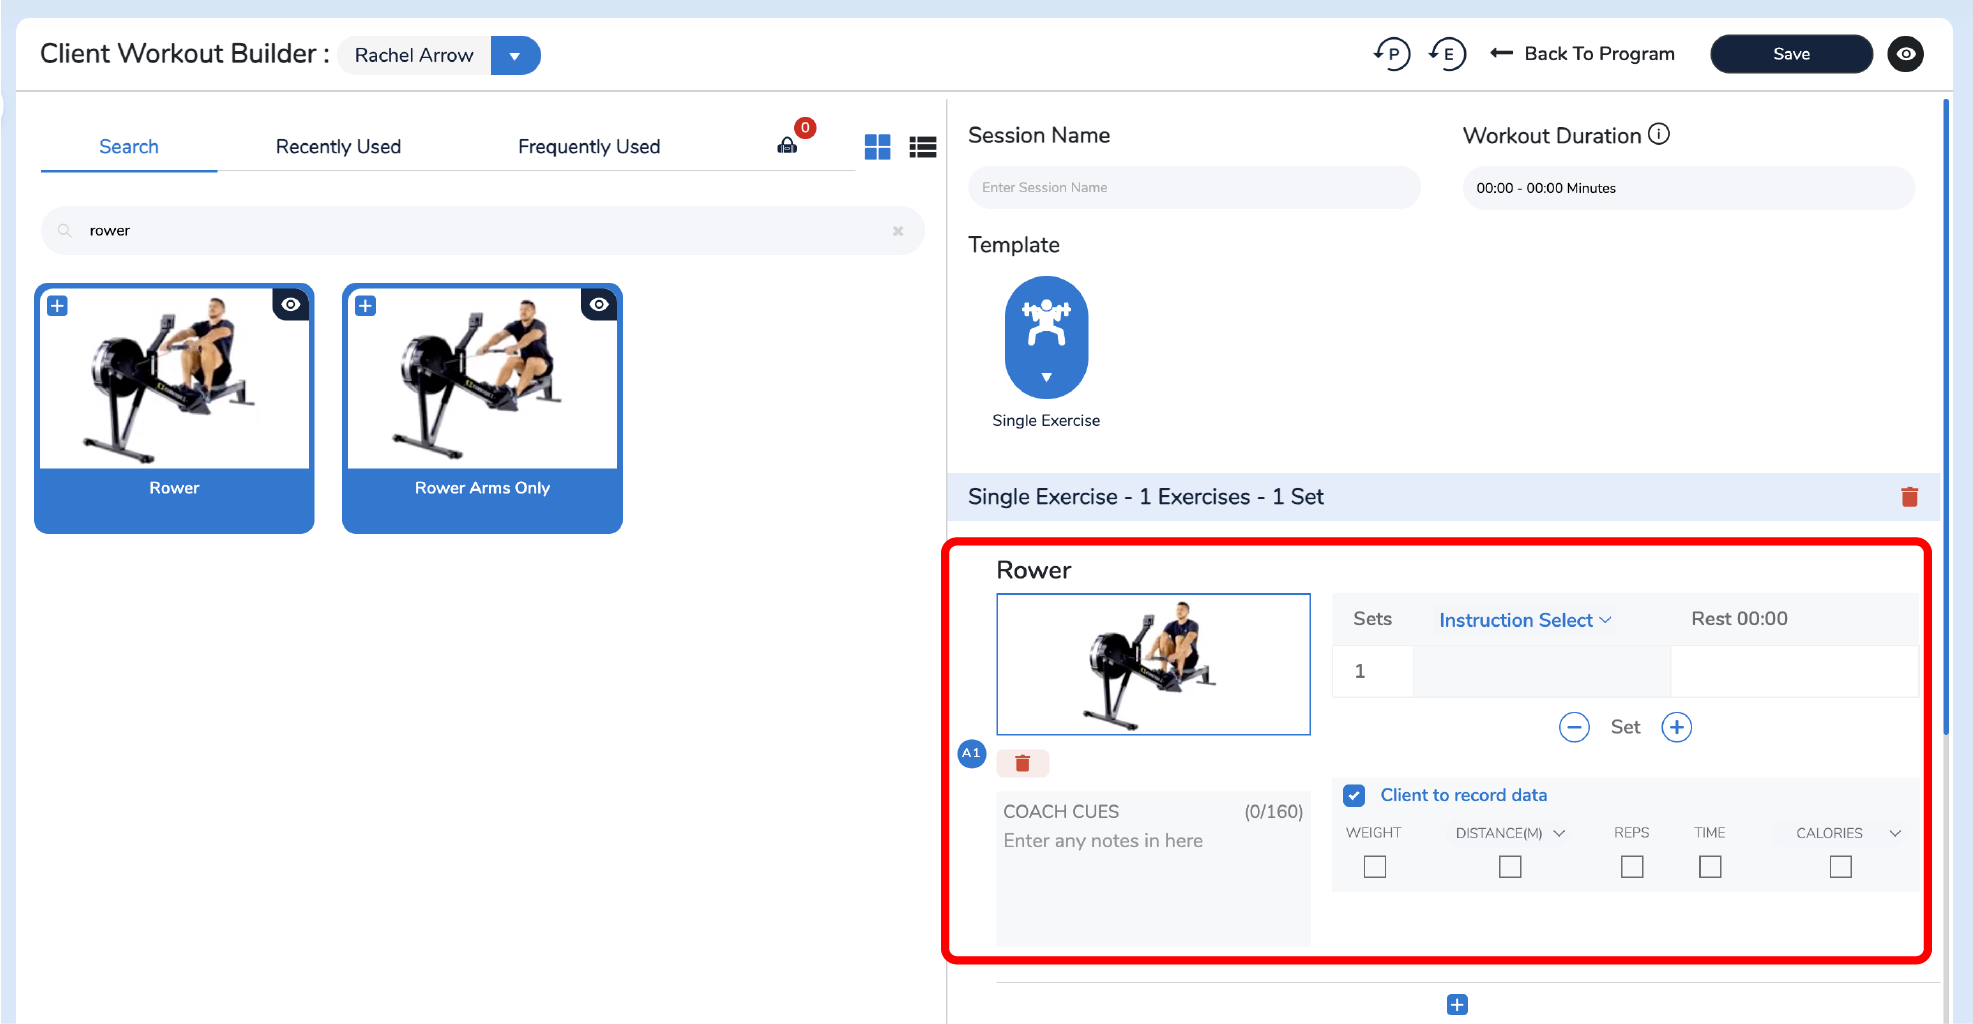The width and height of the screenshot is (1973, 1024).
Task: Click the circular P program icon
Action: point(1392,54)
